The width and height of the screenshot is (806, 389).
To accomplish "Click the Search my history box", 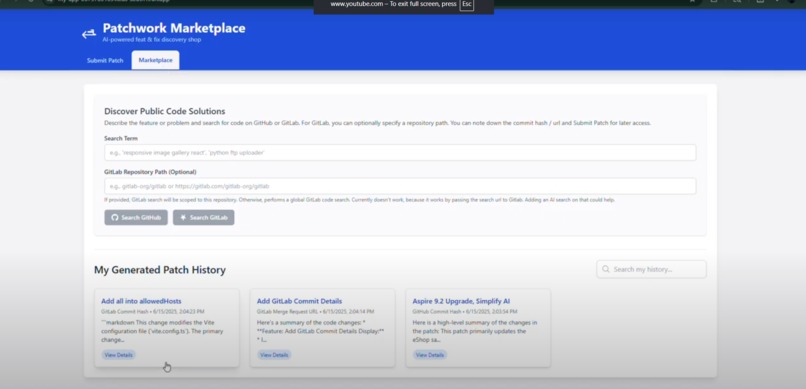I will (651, 269).
